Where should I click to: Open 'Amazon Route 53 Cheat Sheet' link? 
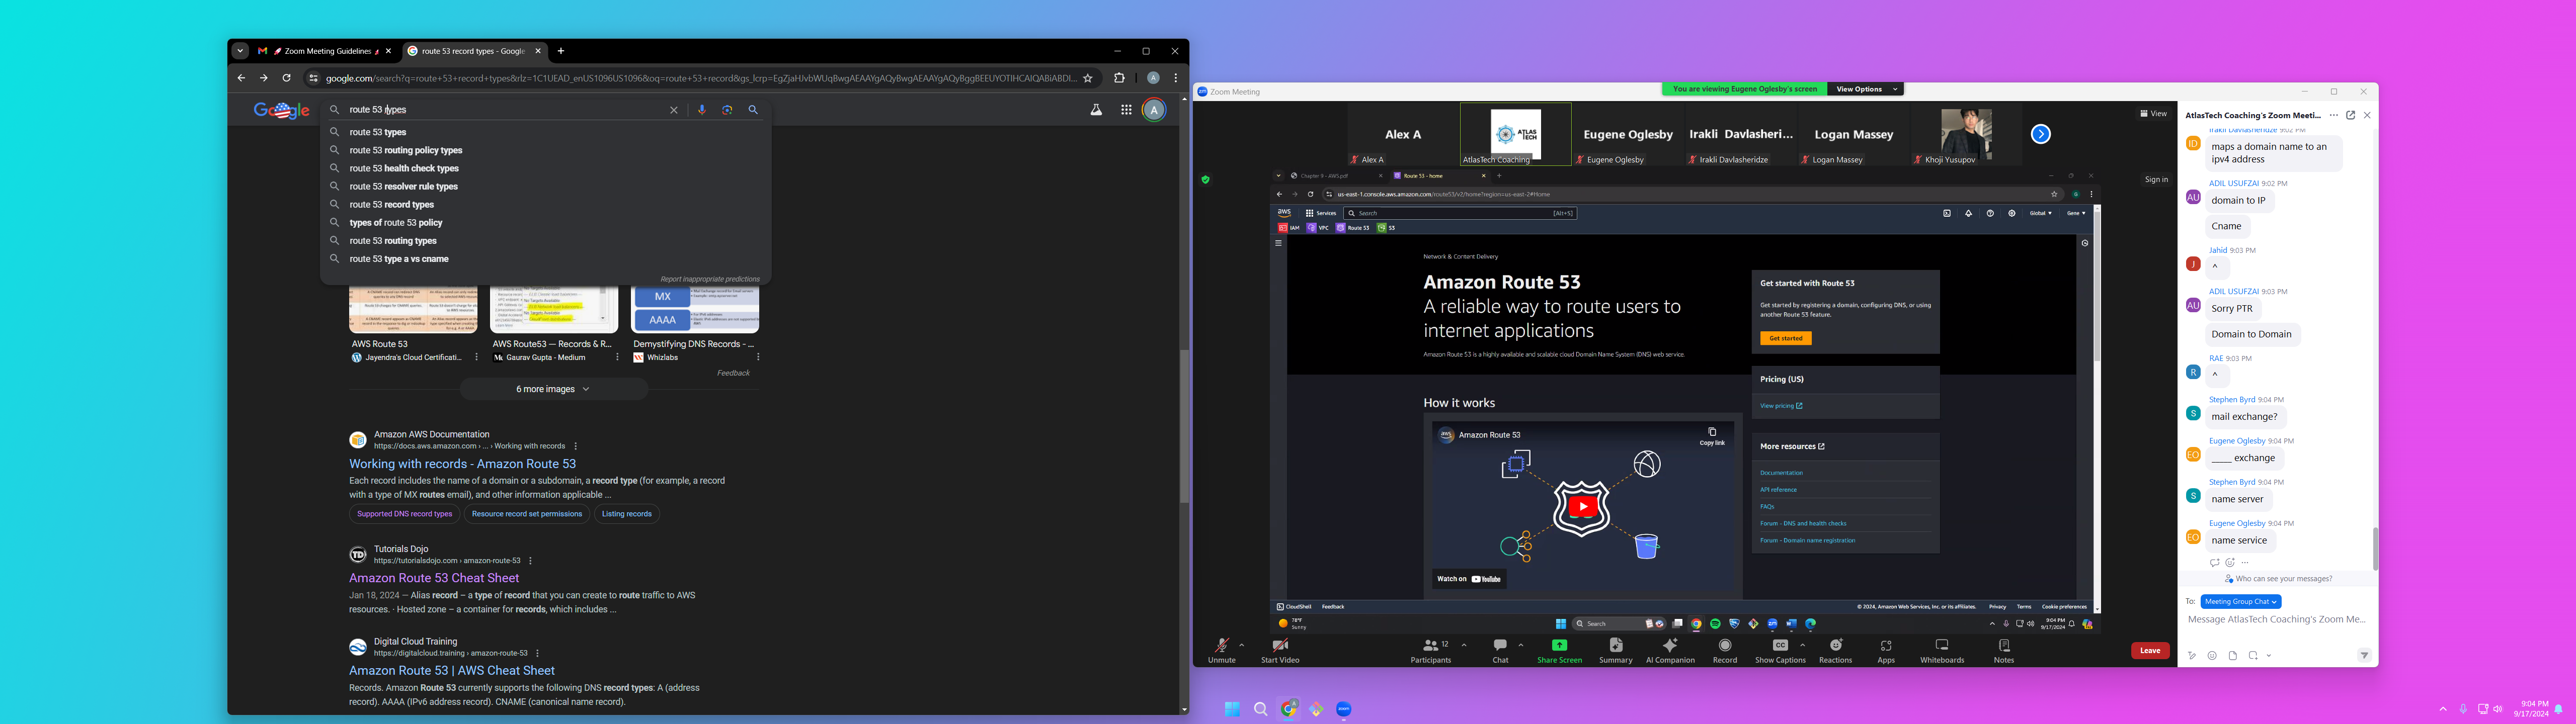pos(433,578)
